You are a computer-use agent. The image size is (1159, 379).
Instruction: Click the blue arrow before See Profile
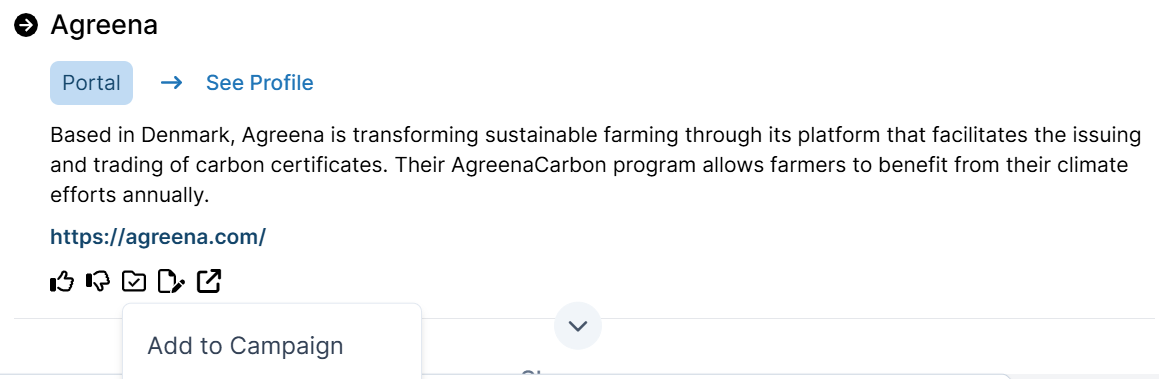(x=171, y=83)
